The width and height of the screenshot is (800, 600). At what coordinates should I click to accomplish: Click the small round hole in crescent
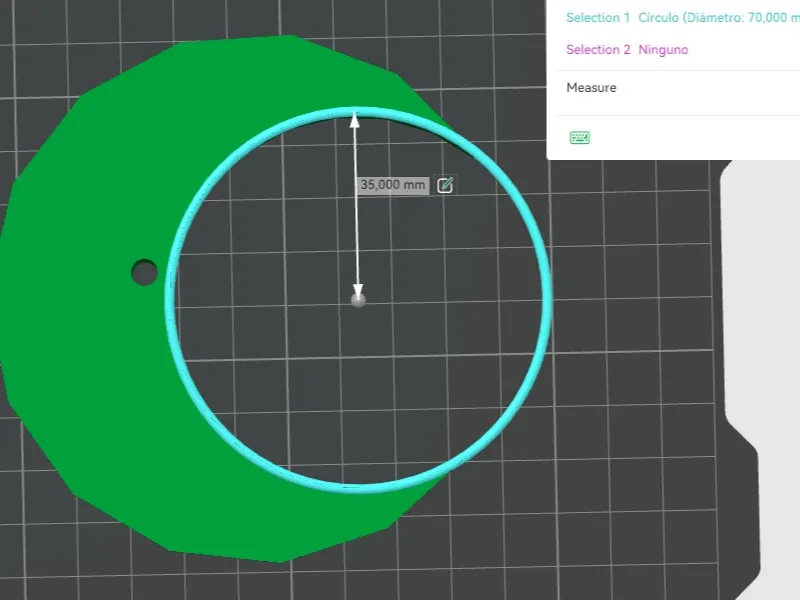tap(144, 272)
